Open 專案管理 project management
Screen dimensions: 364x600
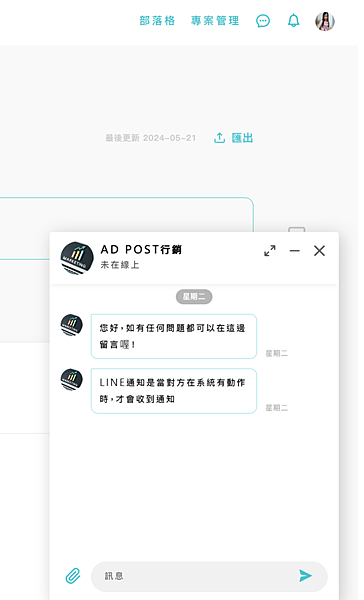coord(215,21)
